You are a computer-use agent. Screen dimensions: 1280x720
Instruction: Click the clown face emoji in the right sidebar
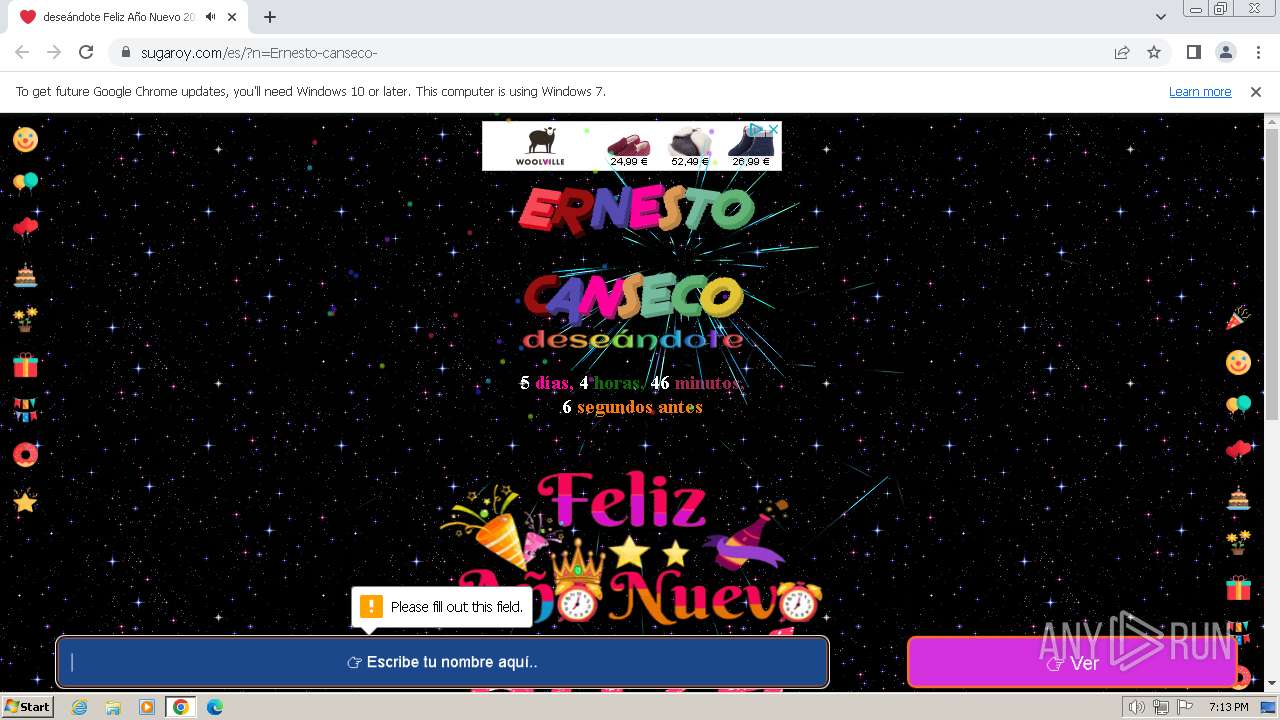point(1238,362)
